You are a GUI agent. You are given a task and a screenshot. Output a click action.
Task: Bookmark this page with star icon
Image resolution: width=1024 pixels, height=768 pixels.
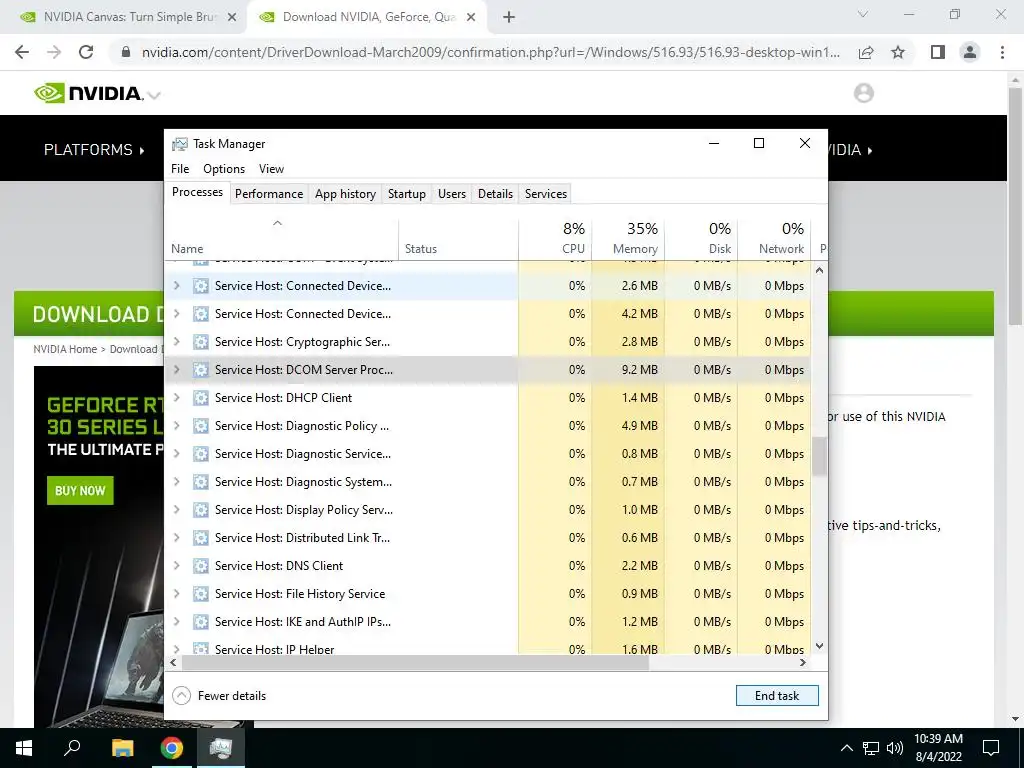point(898,52)
